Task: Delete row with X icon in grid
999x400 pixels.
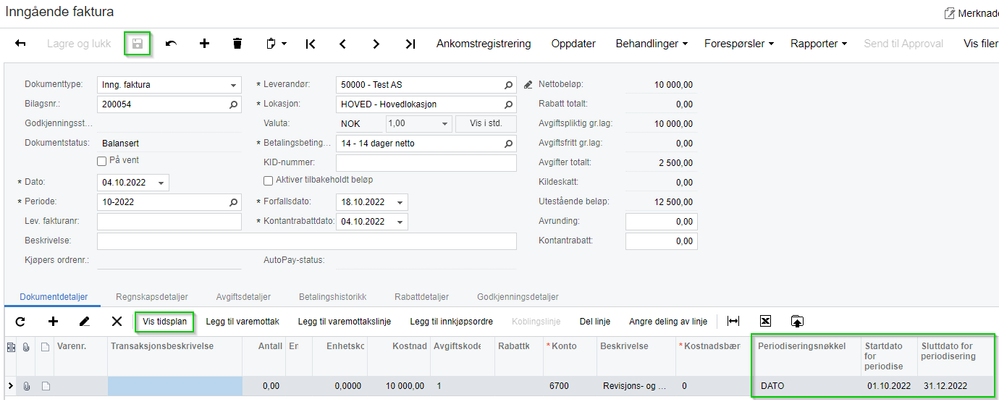Action: tap(117, 322)
